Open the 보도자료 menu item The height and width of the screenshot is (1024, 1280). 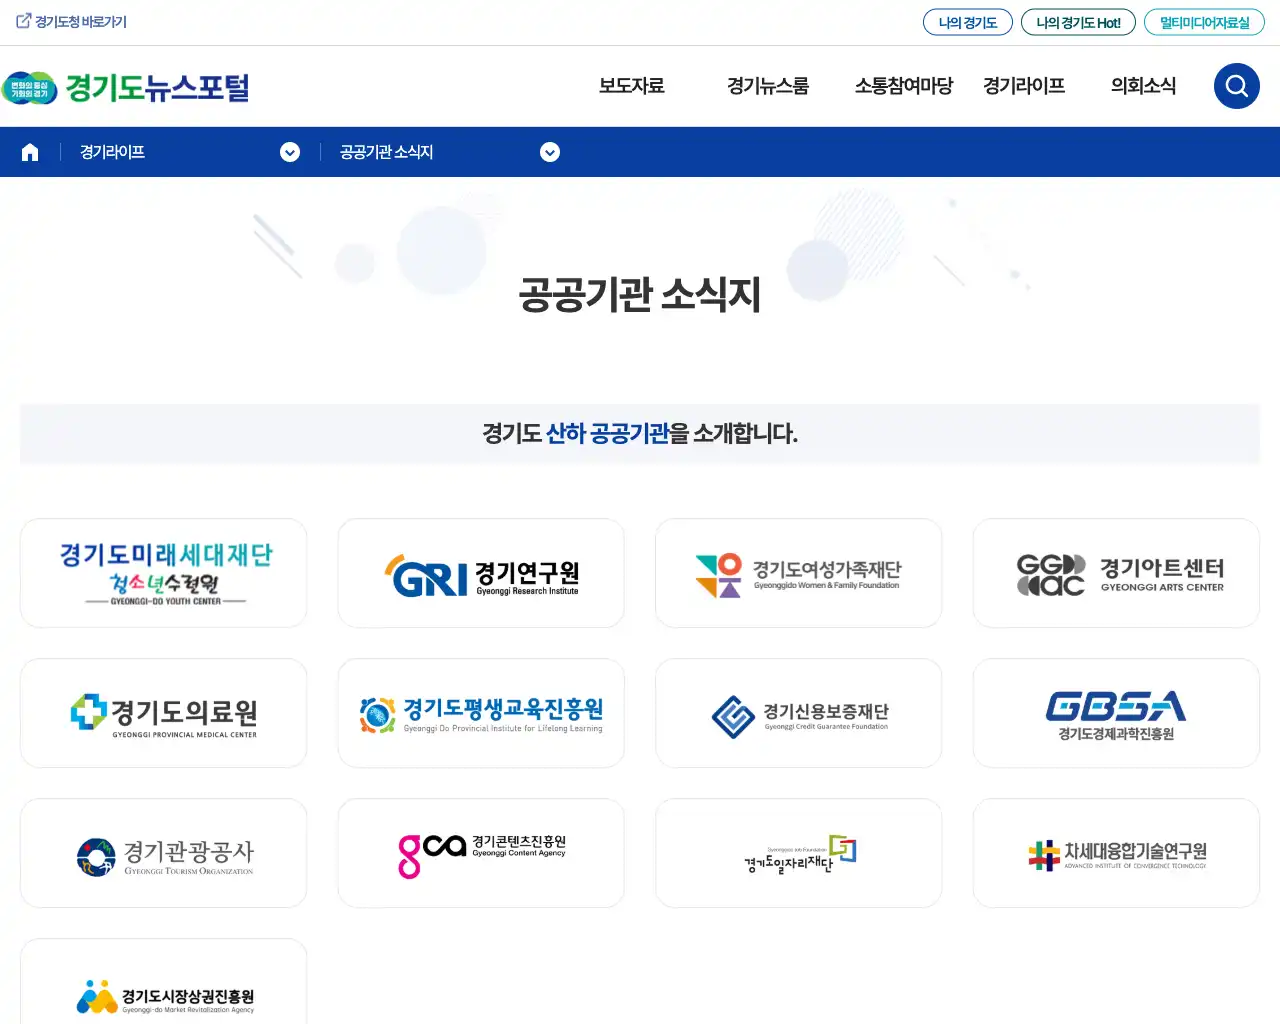(631, 87)
